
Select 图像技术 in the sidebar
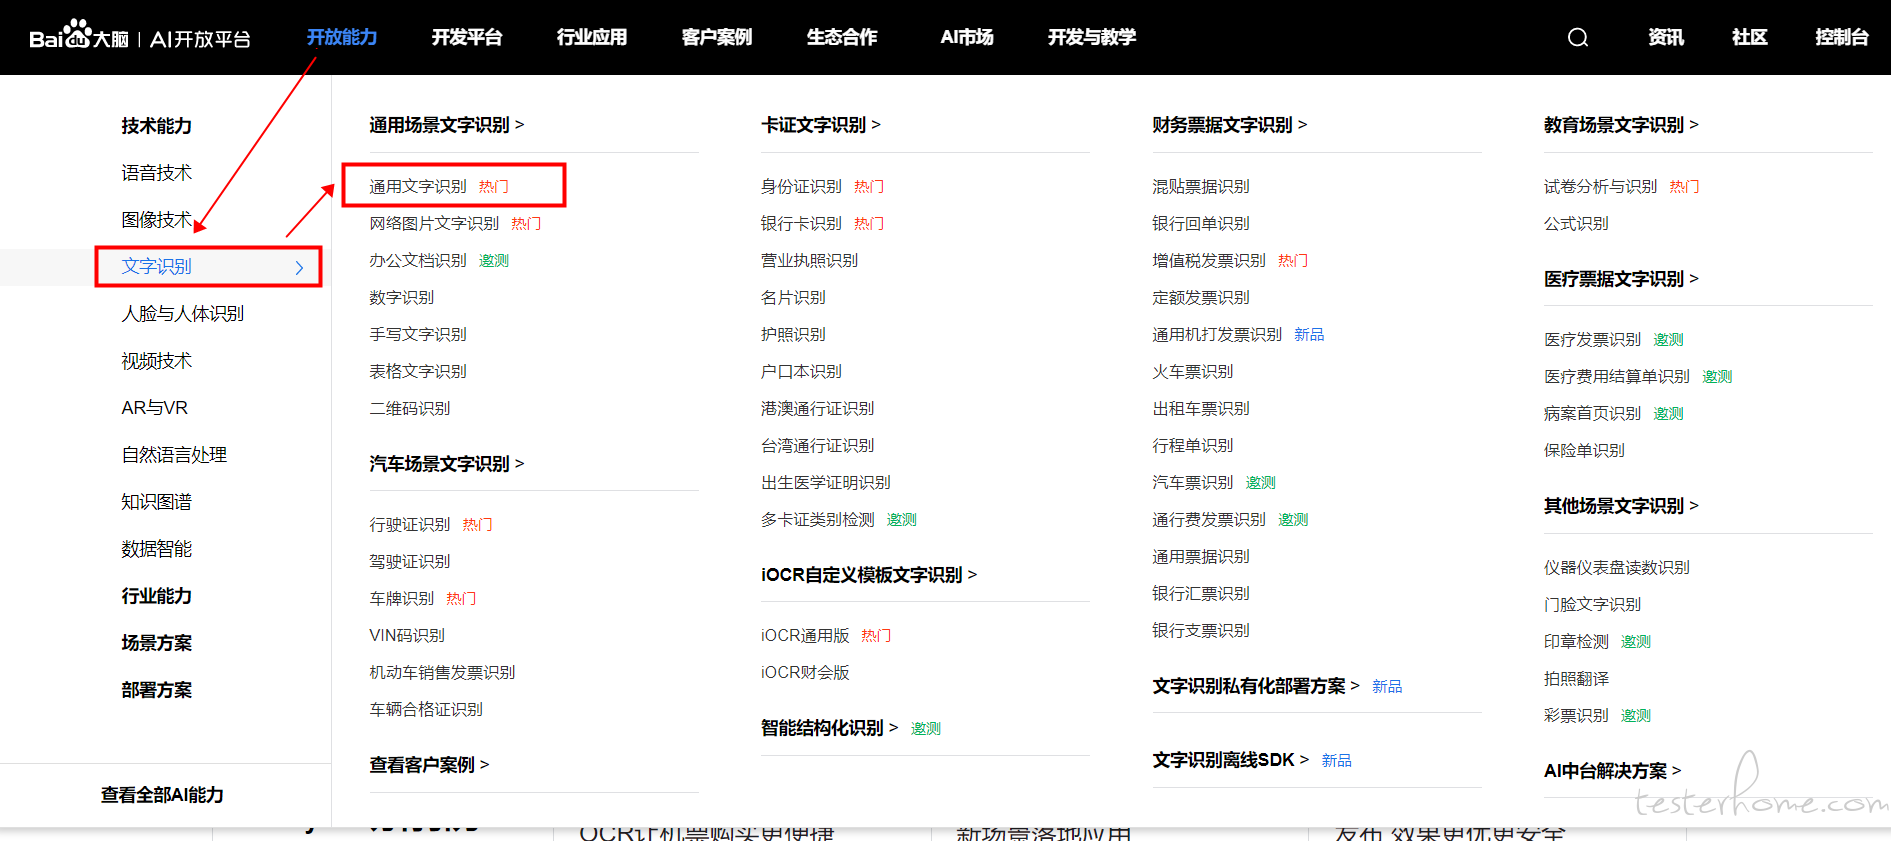157,220
